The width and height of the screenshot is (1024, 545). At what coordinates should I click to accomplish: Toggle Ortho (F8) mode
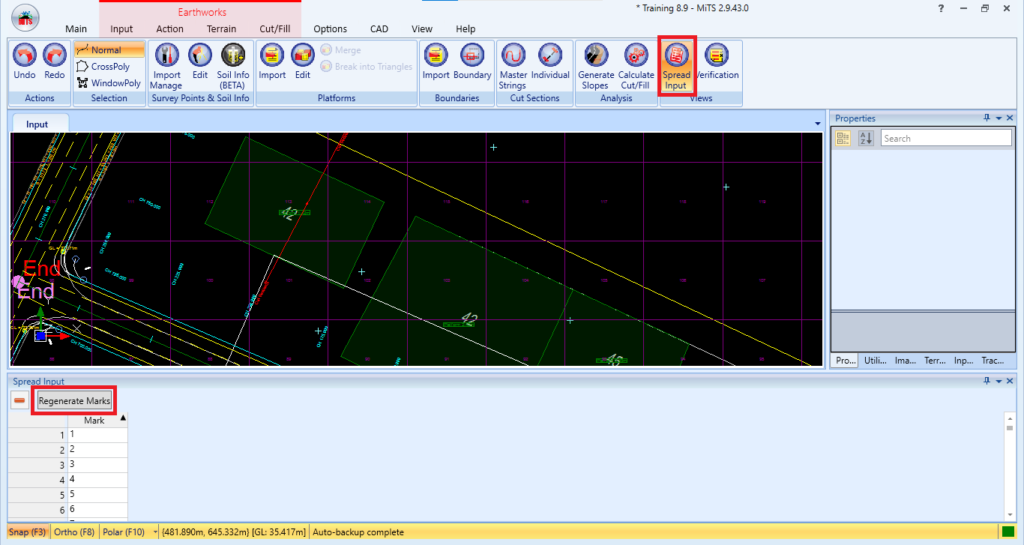point(74,532)
